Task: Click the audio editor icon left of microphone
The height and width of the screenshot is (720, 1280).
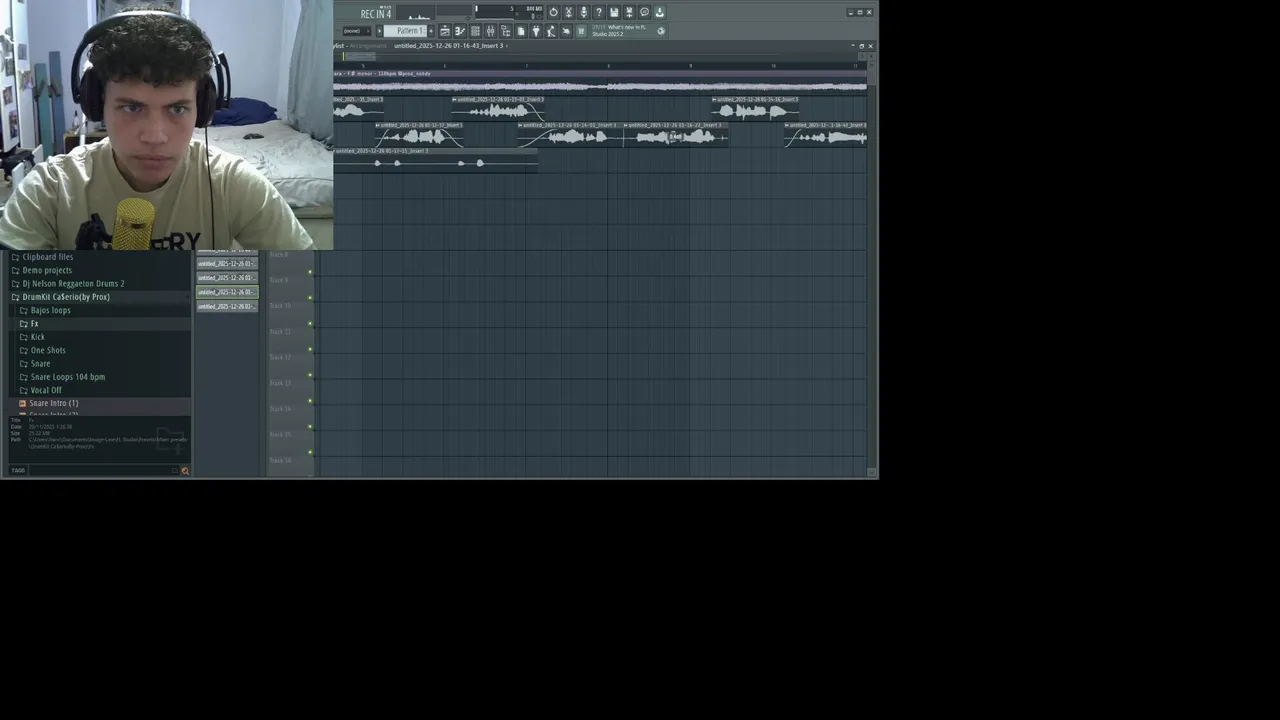Action: pyautogui.click(x=568, y=12)
